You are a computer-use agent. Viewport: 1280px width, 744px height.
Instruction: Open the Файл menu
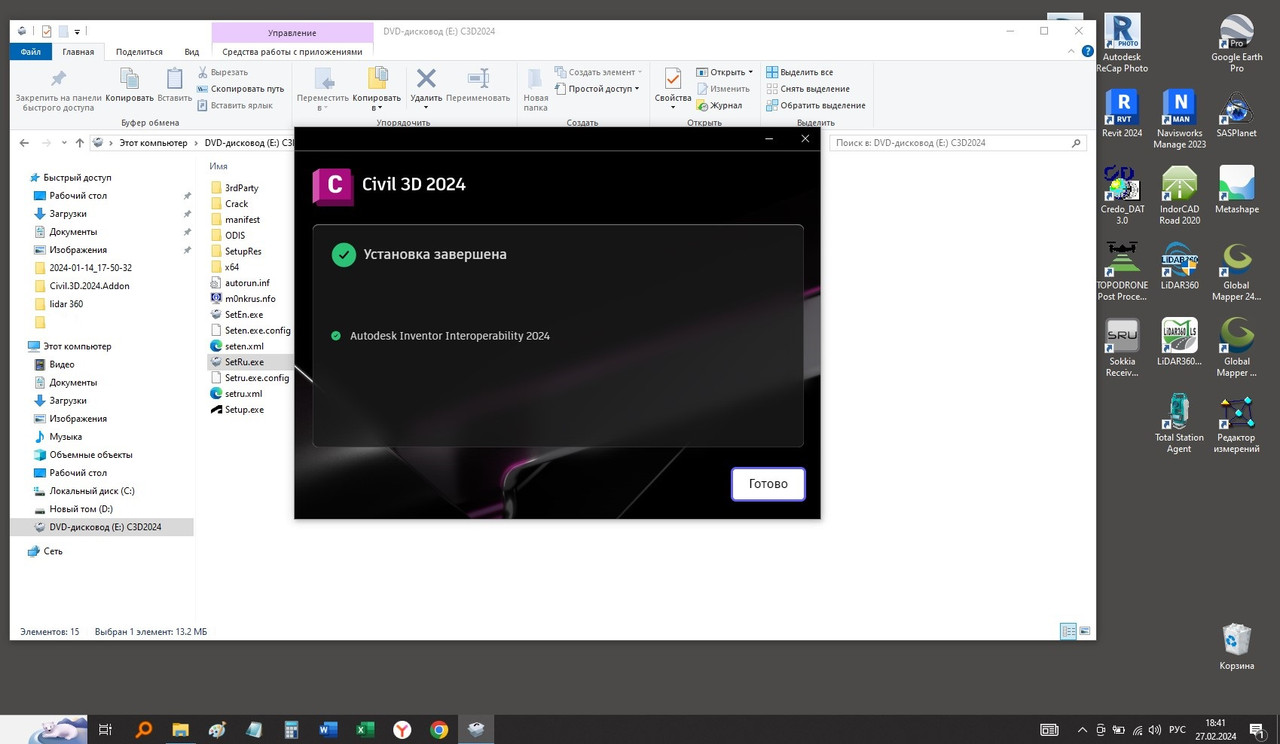click(30, 51)
